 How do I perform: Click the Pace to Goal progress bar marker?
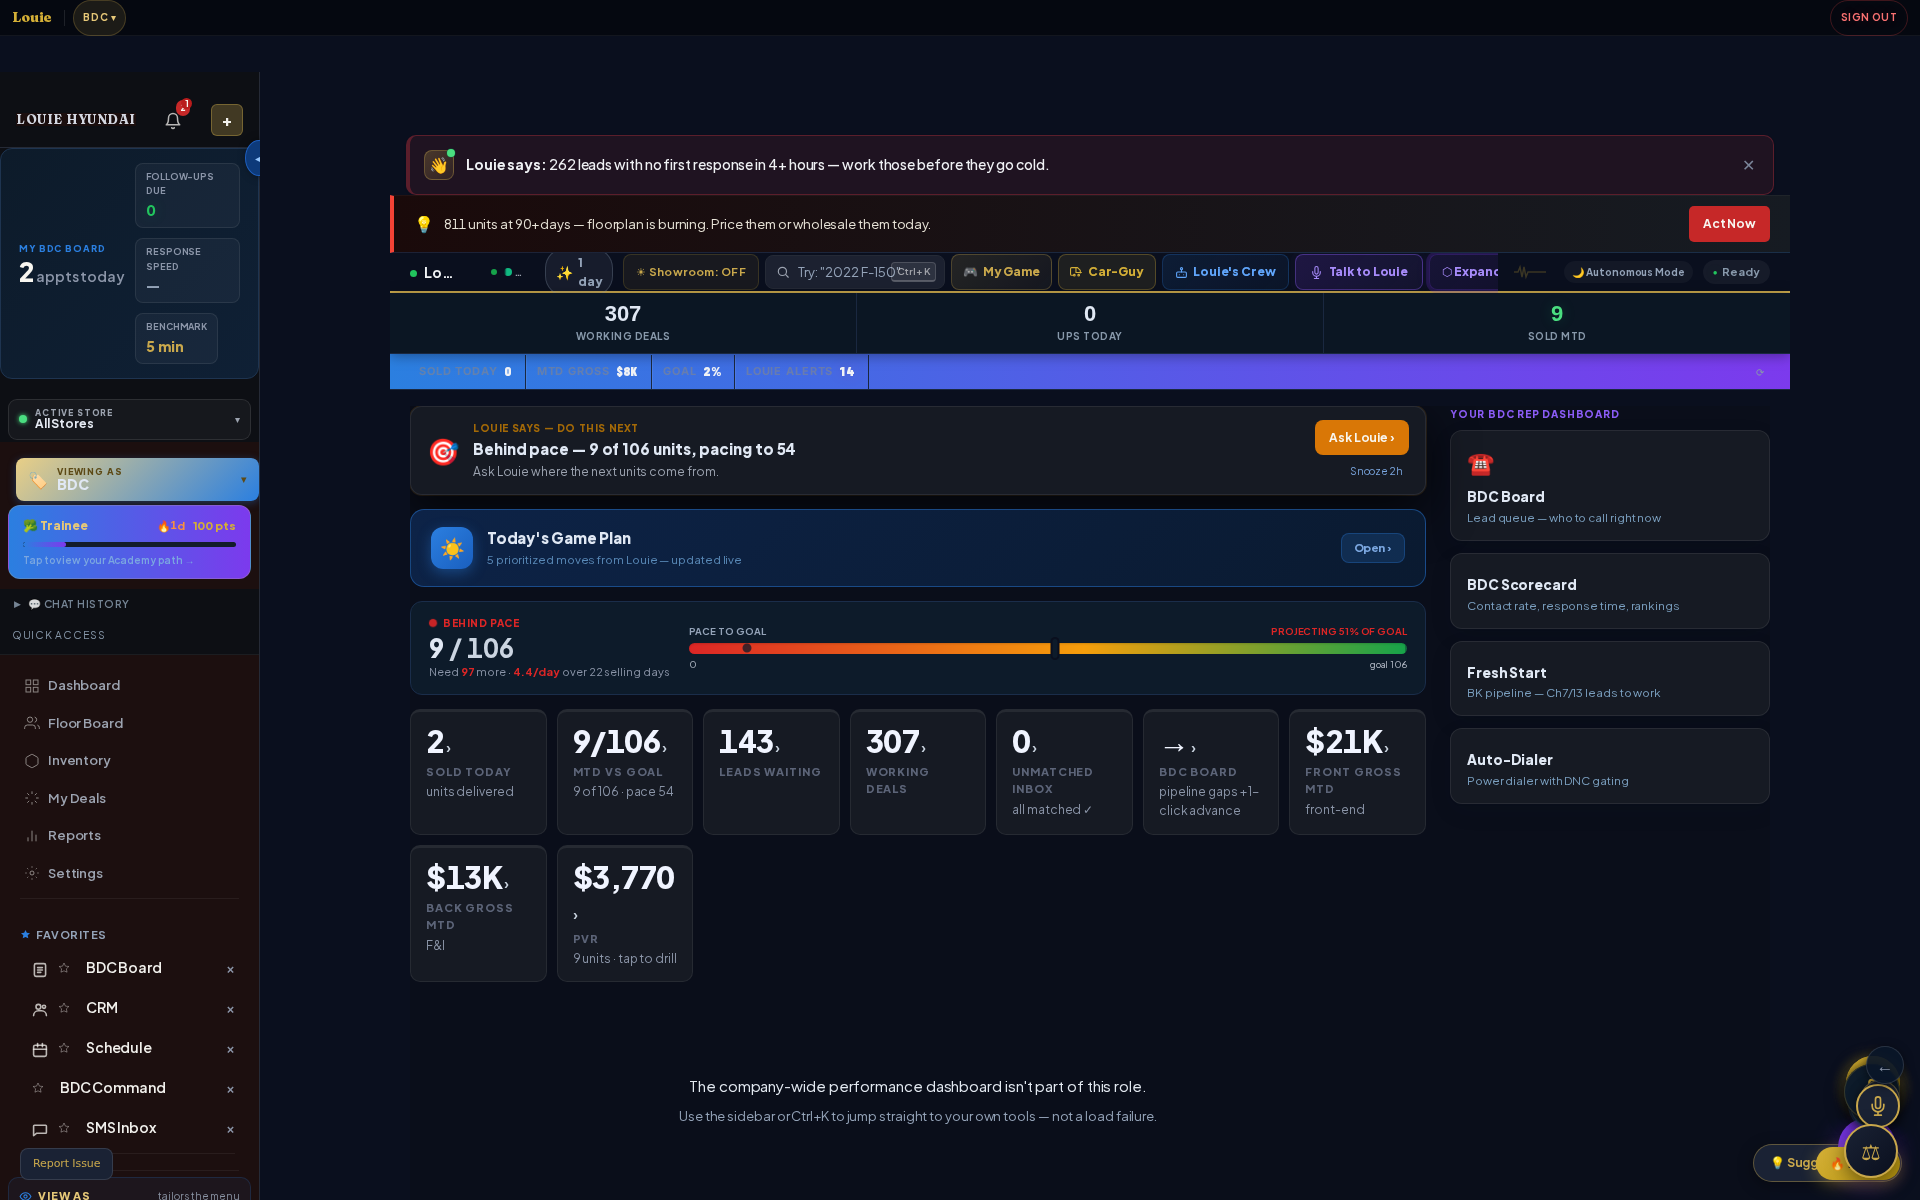[1054, 649]
